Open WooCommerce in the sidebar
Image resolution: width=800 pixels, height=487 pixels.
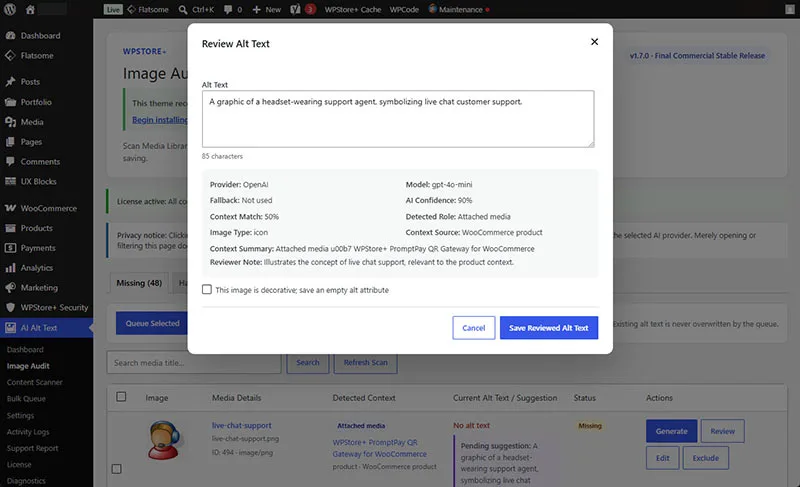pyautogui.click(x=46, y=208)
